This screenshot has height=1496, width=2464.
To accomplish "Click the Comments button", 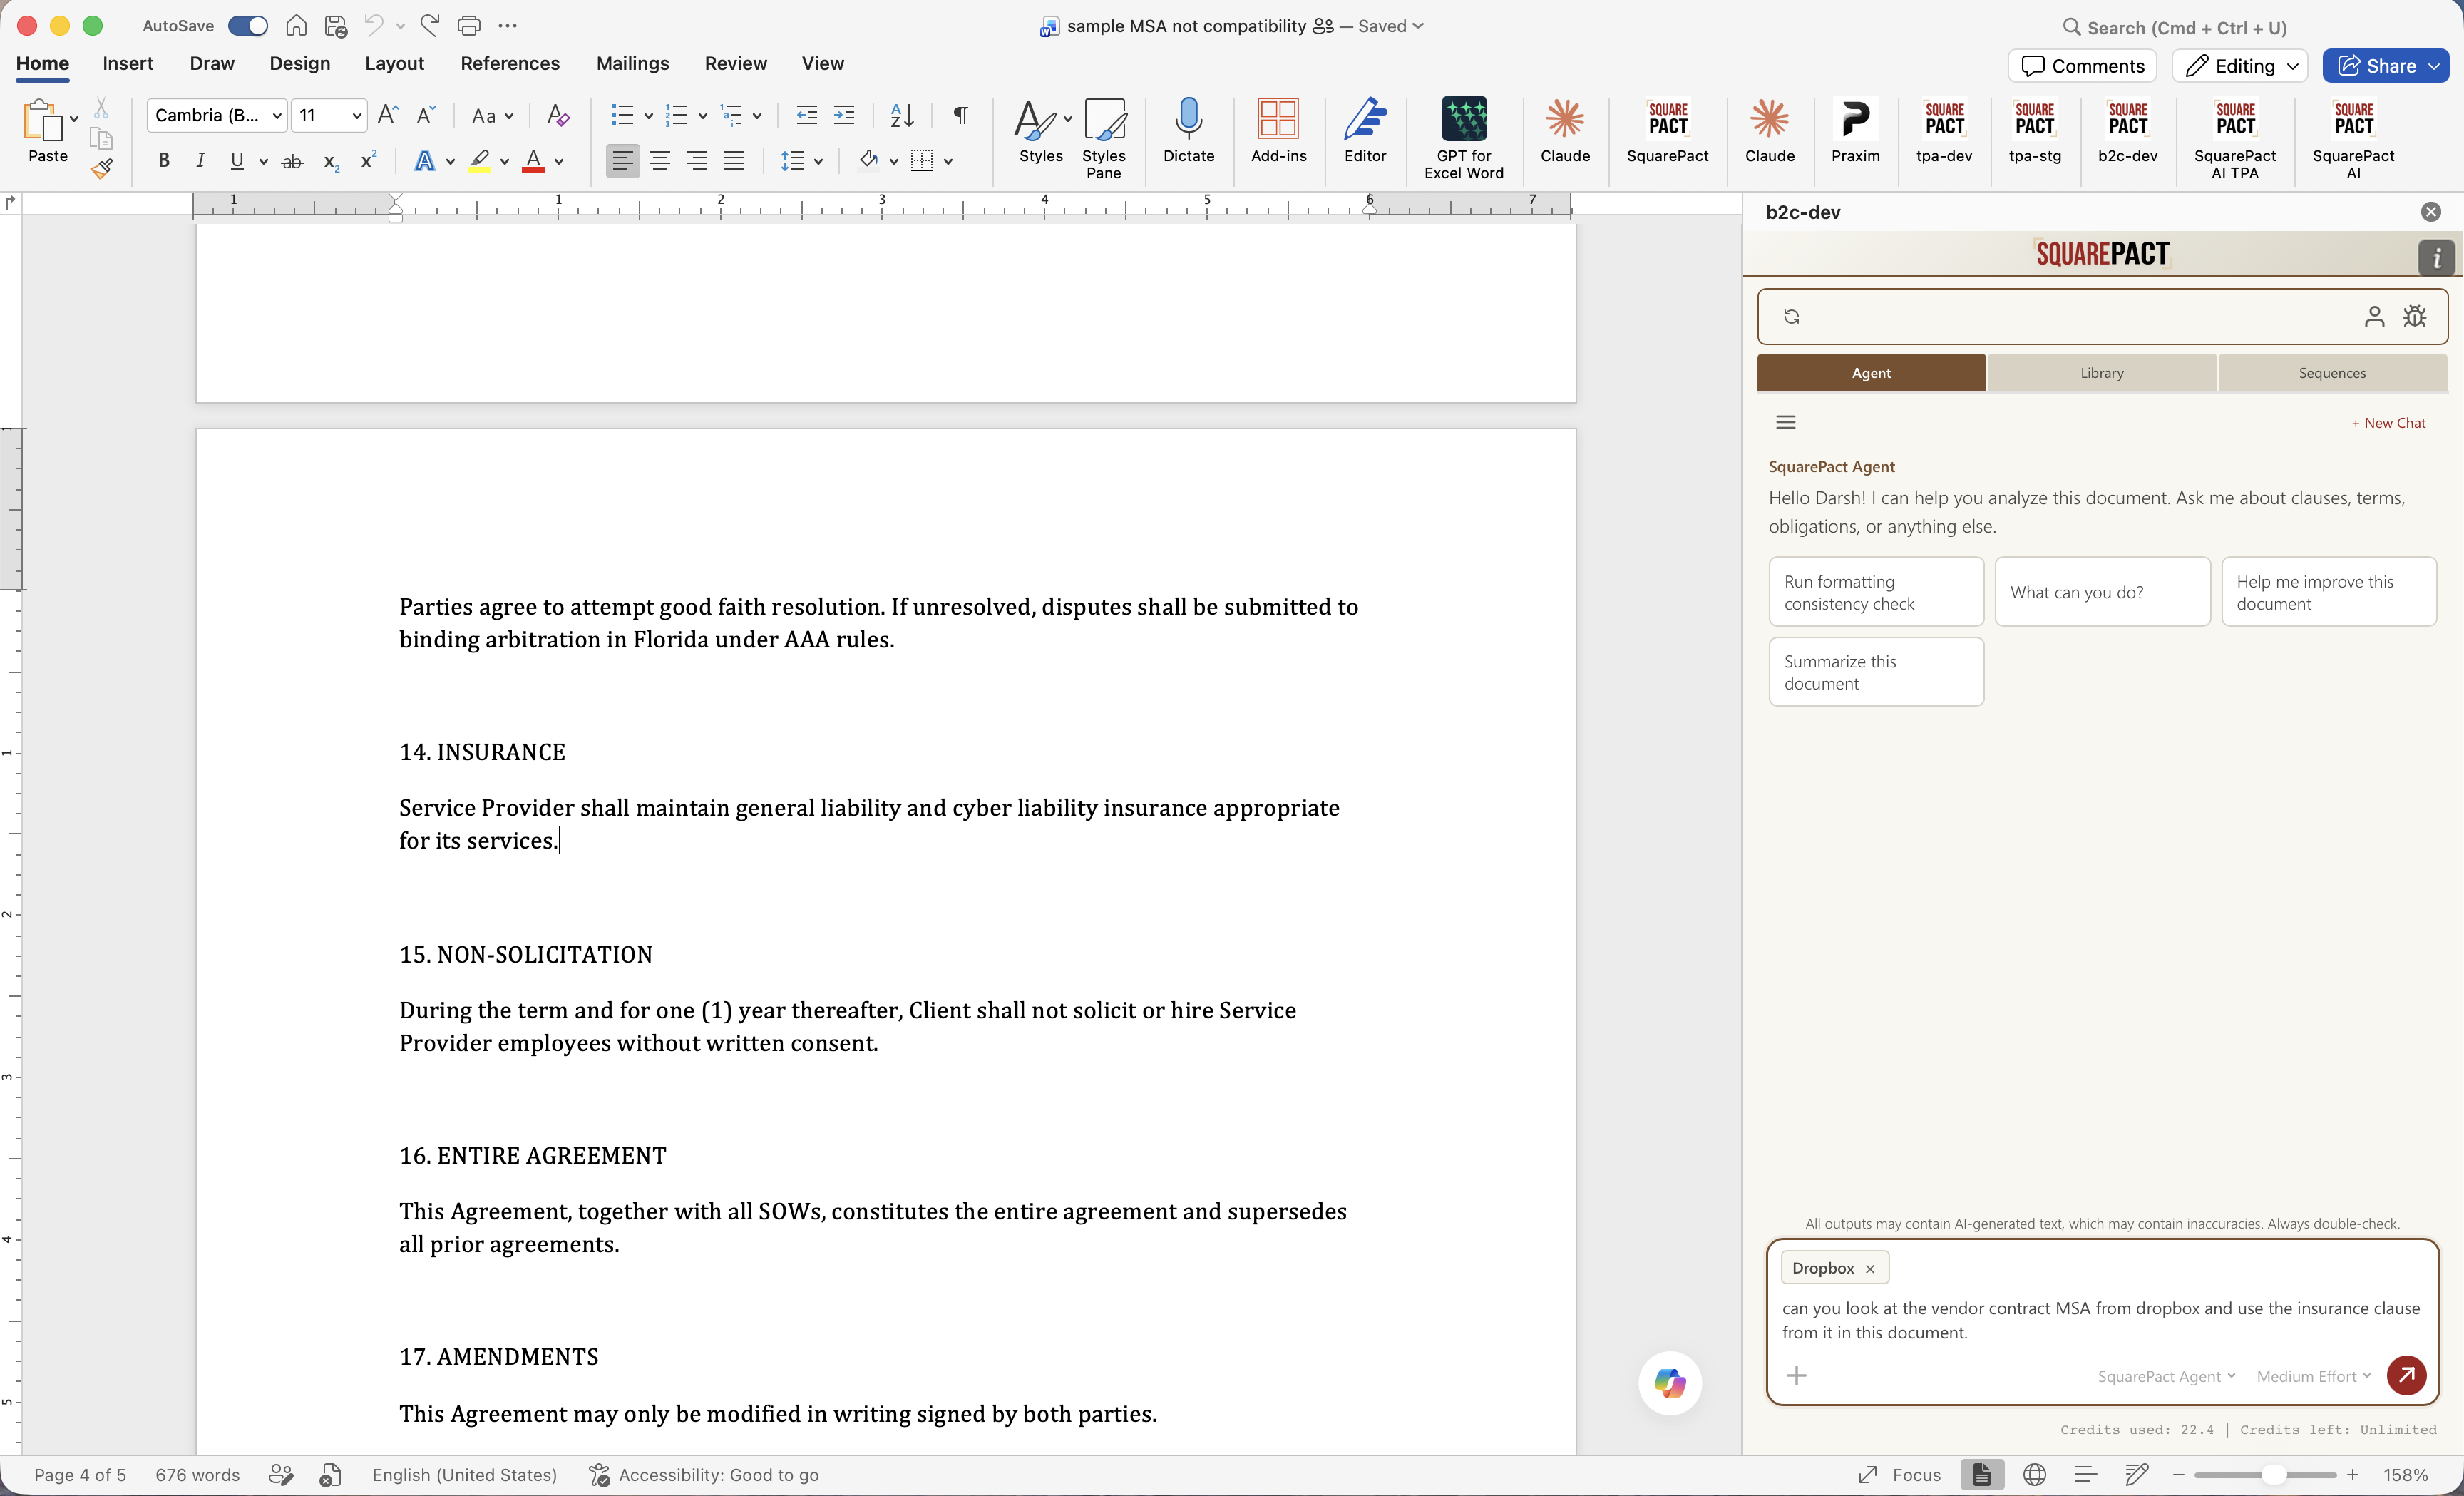I will click(x=2083, y=66).
